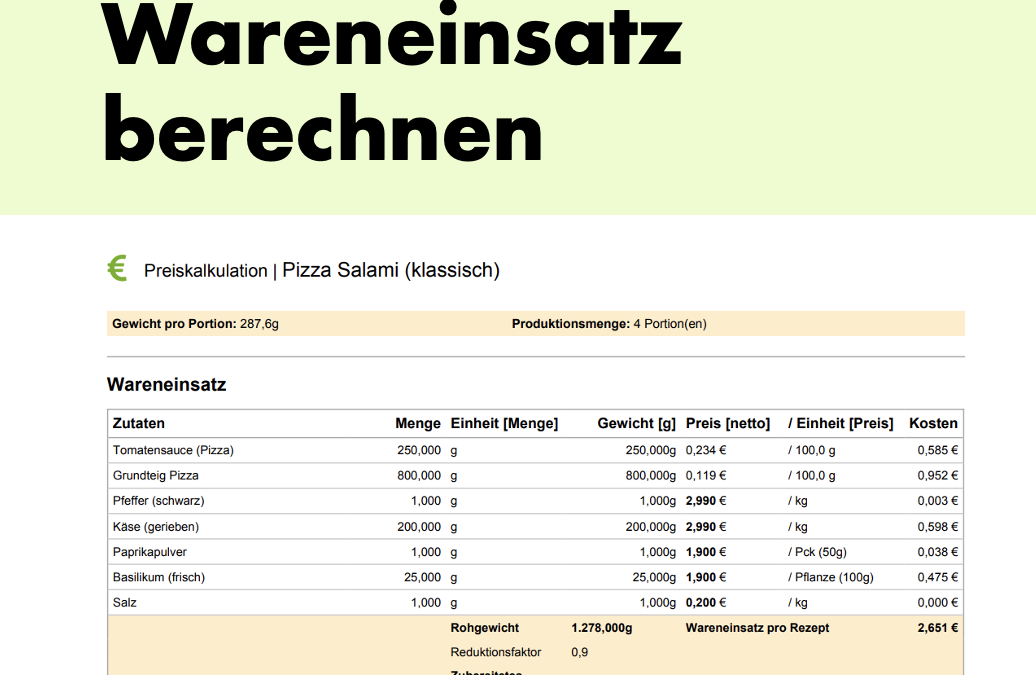This screenshot has width=1036, height=675.
Task: Click 'Preiskalkulation | Pizza Salami (klassisch)' title
Action: (322, 270)
